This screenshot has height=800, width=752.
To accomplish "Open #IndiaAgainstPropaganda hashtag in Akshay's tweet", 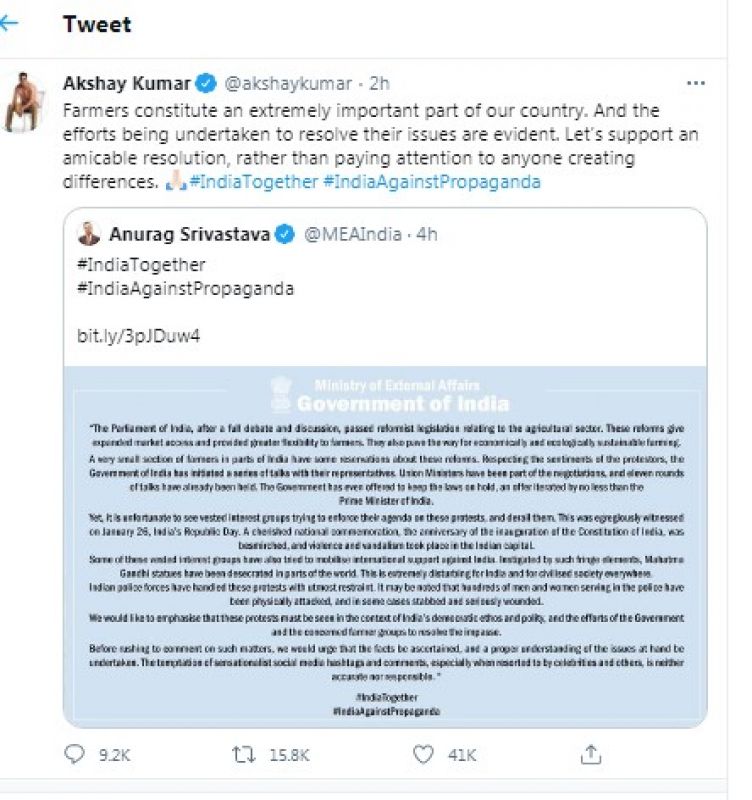I will point(432,182).
